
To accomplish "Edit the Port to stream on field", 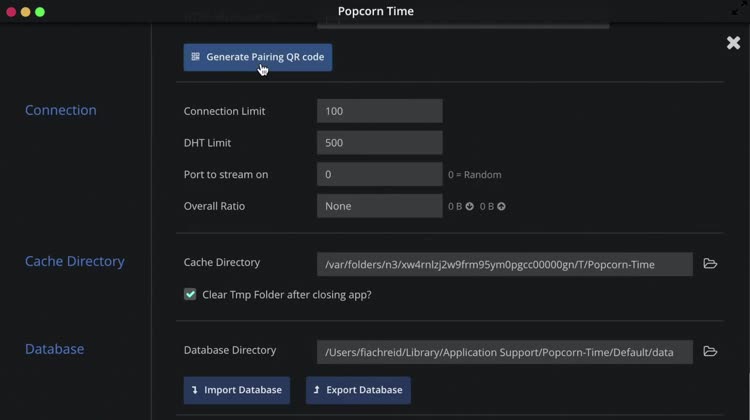I will 379,174.
